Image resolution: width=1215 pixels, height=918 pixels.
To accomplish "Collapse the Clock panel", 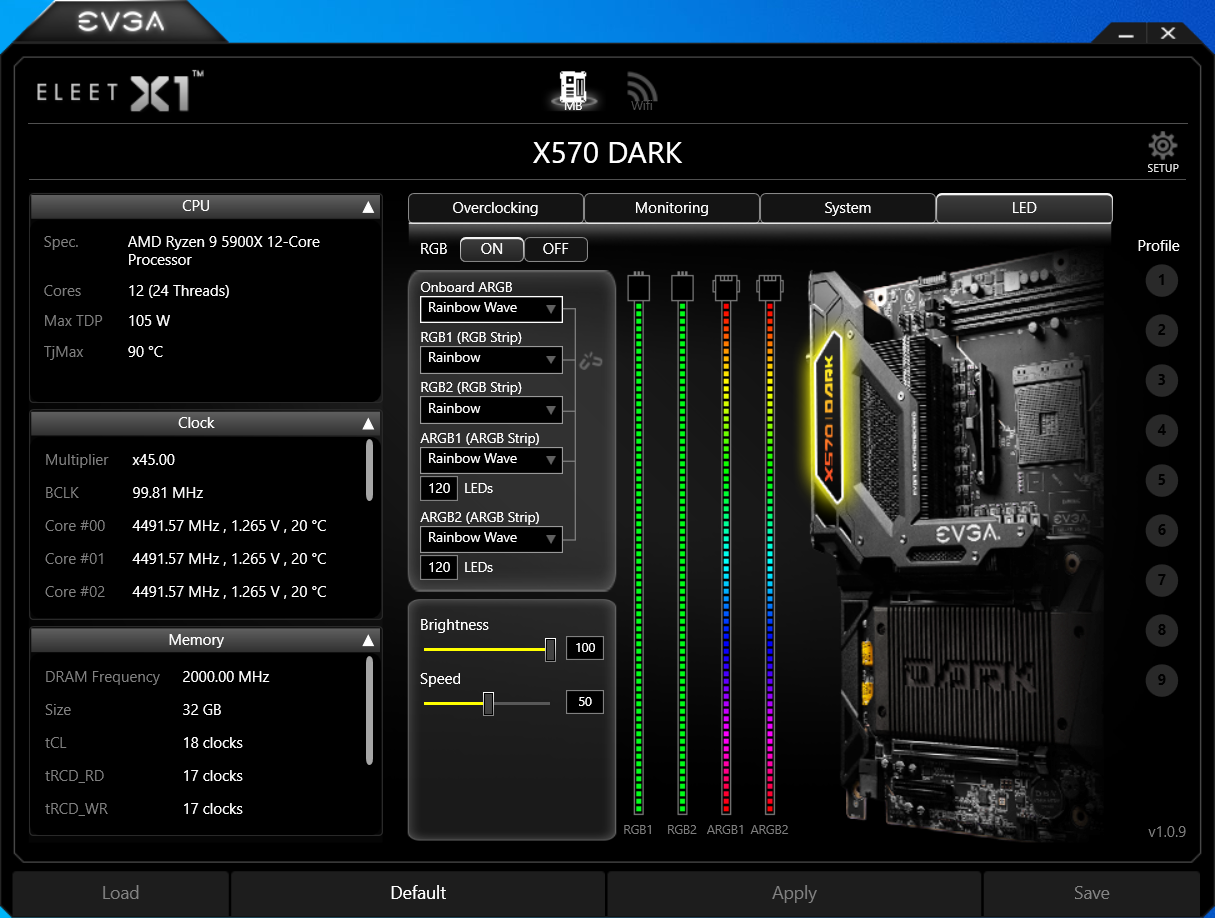I will pos(368,424).
